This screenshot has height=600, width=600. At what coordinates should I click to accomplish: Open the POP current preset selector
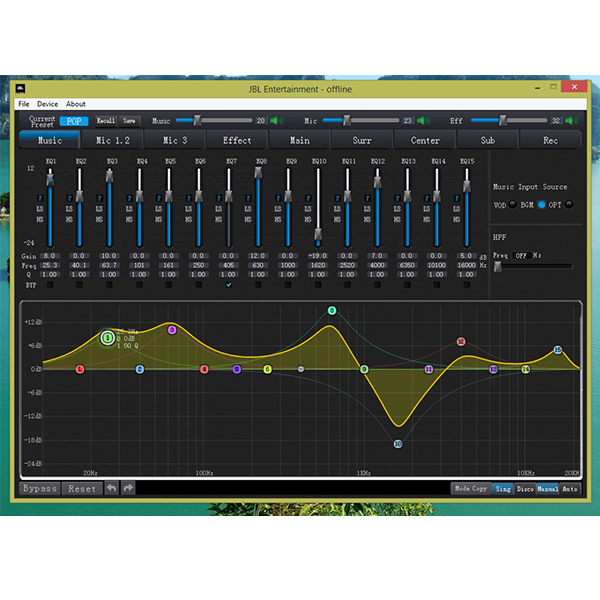pyautogui.click(x=73, y=121)
